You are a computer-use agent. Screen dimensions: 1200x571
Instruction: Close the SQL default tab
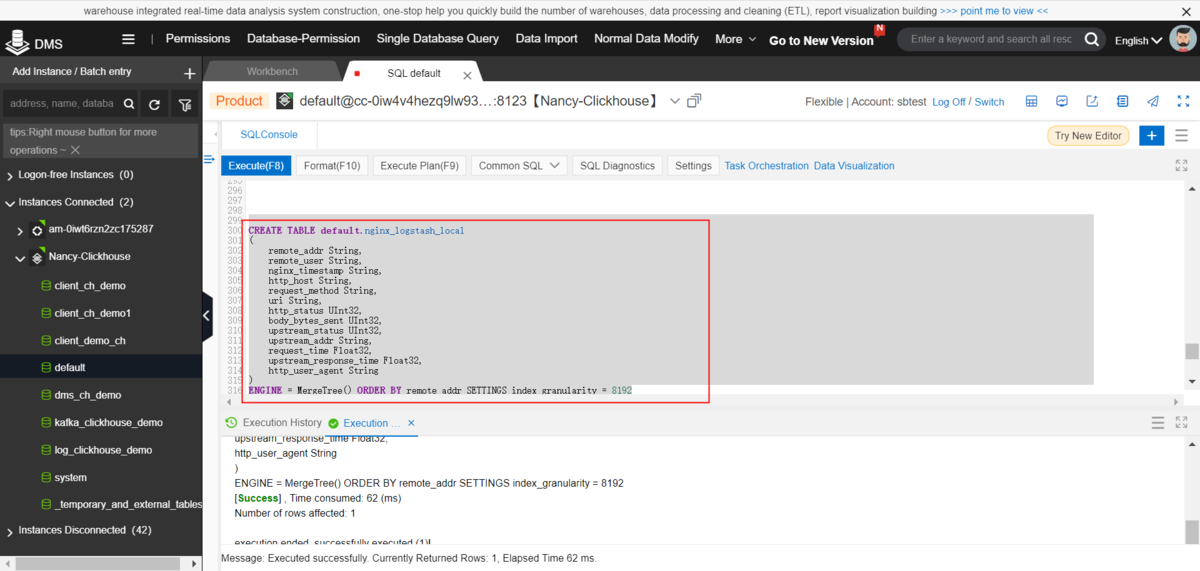[x=467, y=75]
